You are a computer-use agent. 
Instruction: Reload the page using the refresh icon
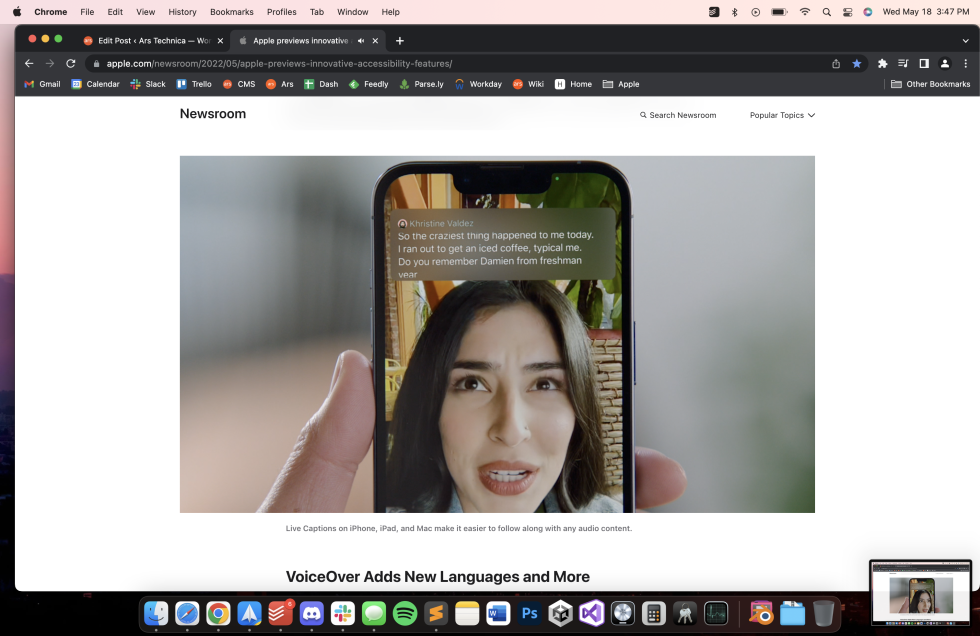[70, 62]
